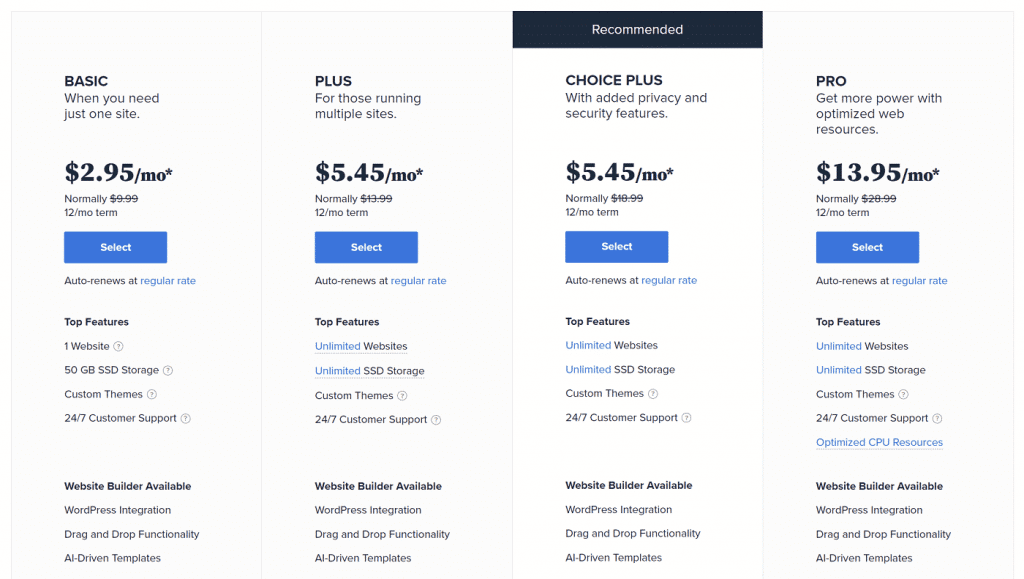Open the Custom Themes tooltip in the BASIC plan

click(x=151, y=394)
